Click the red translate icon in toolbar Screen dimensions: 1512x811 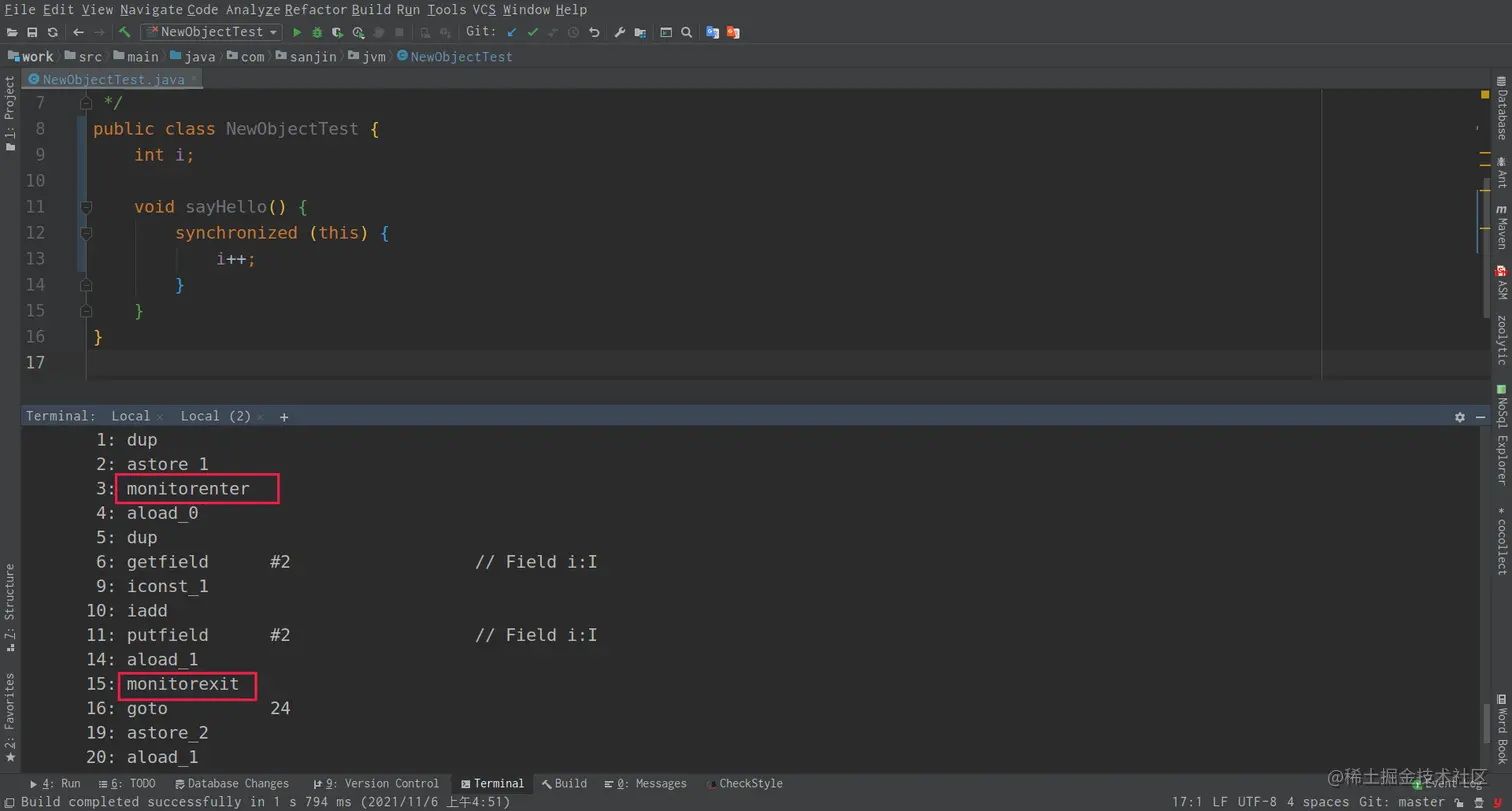(733, 32)
